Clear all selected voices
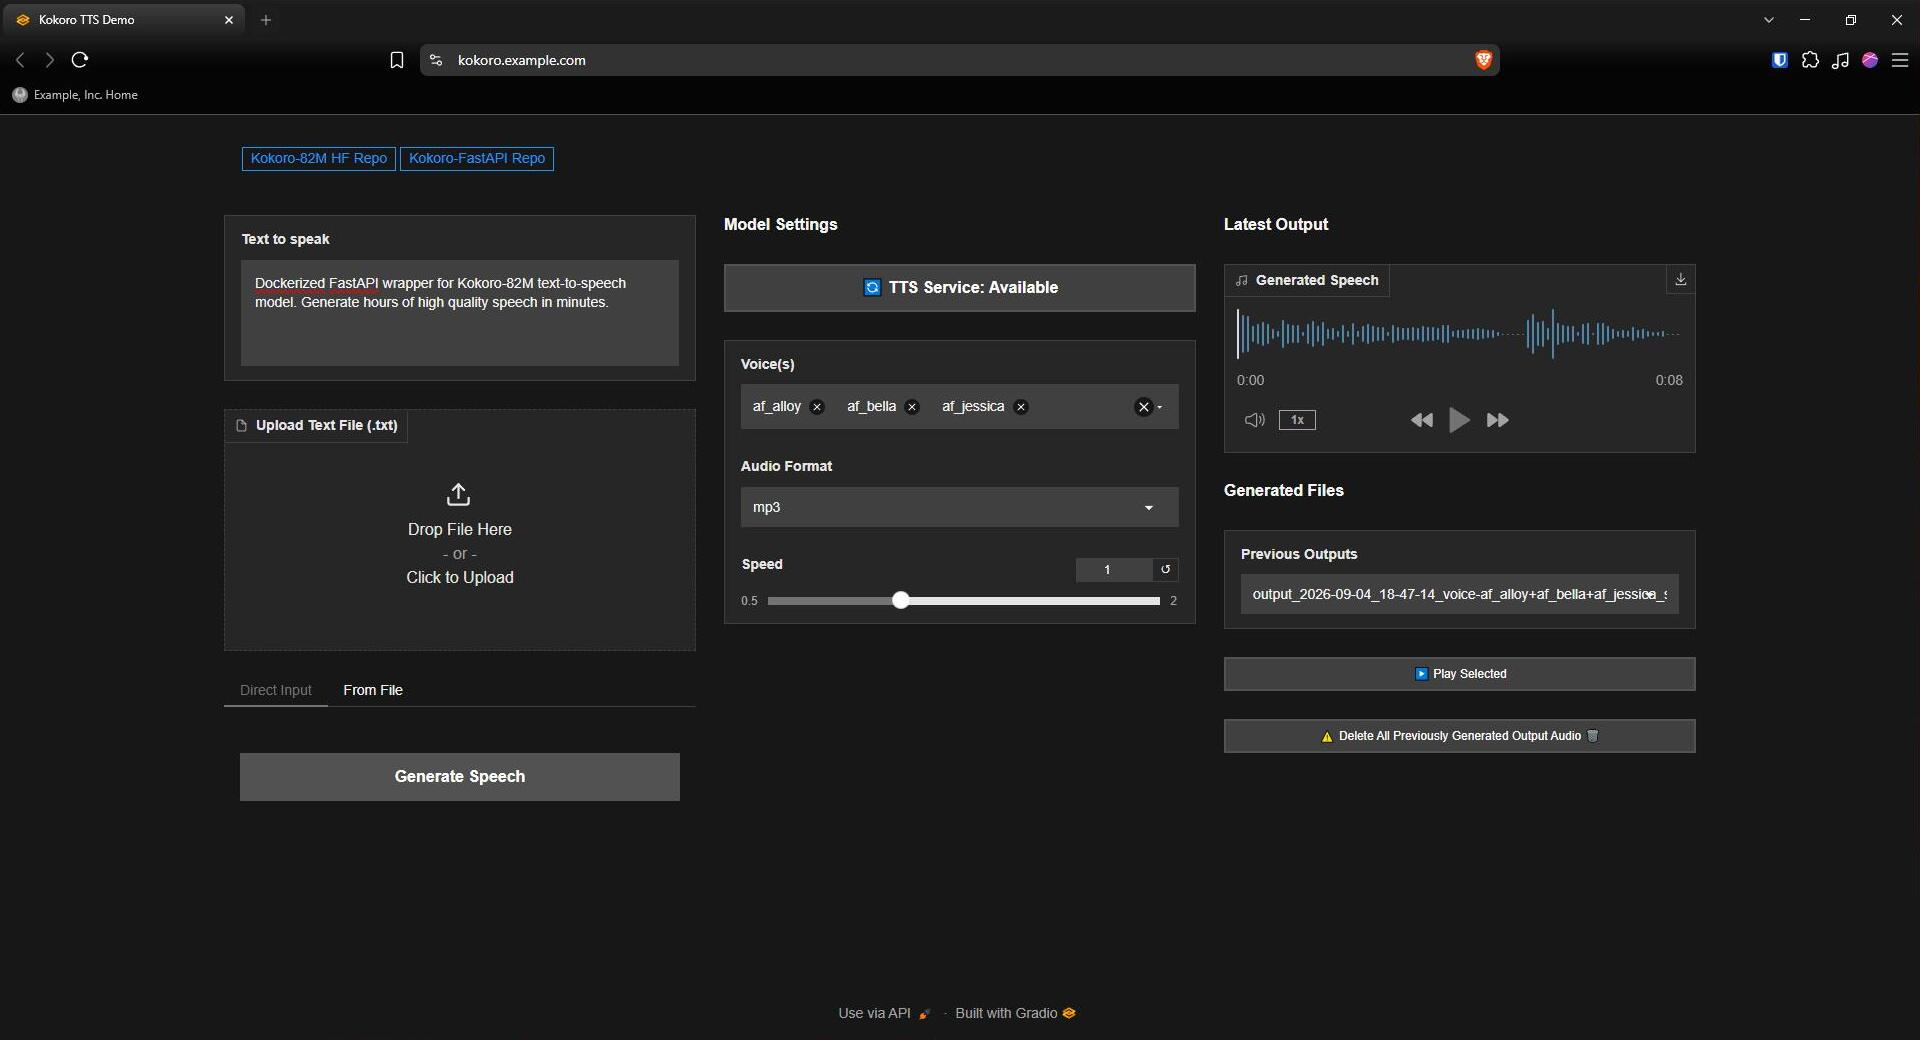Viewport: 1920px width, 1040px height. (x=1143, y=407)
